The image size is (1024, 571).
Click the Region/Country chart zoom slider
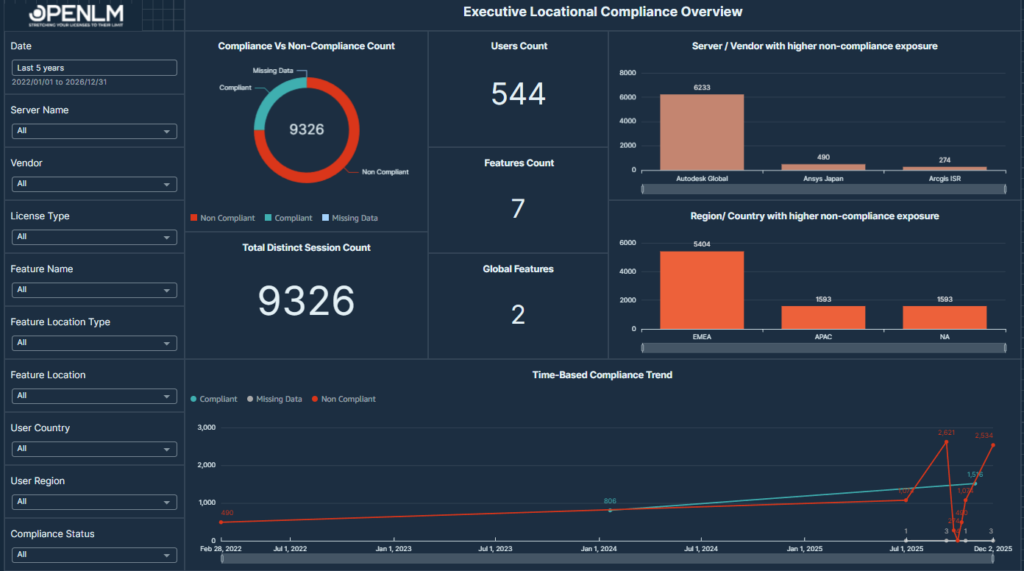point(824,348)
